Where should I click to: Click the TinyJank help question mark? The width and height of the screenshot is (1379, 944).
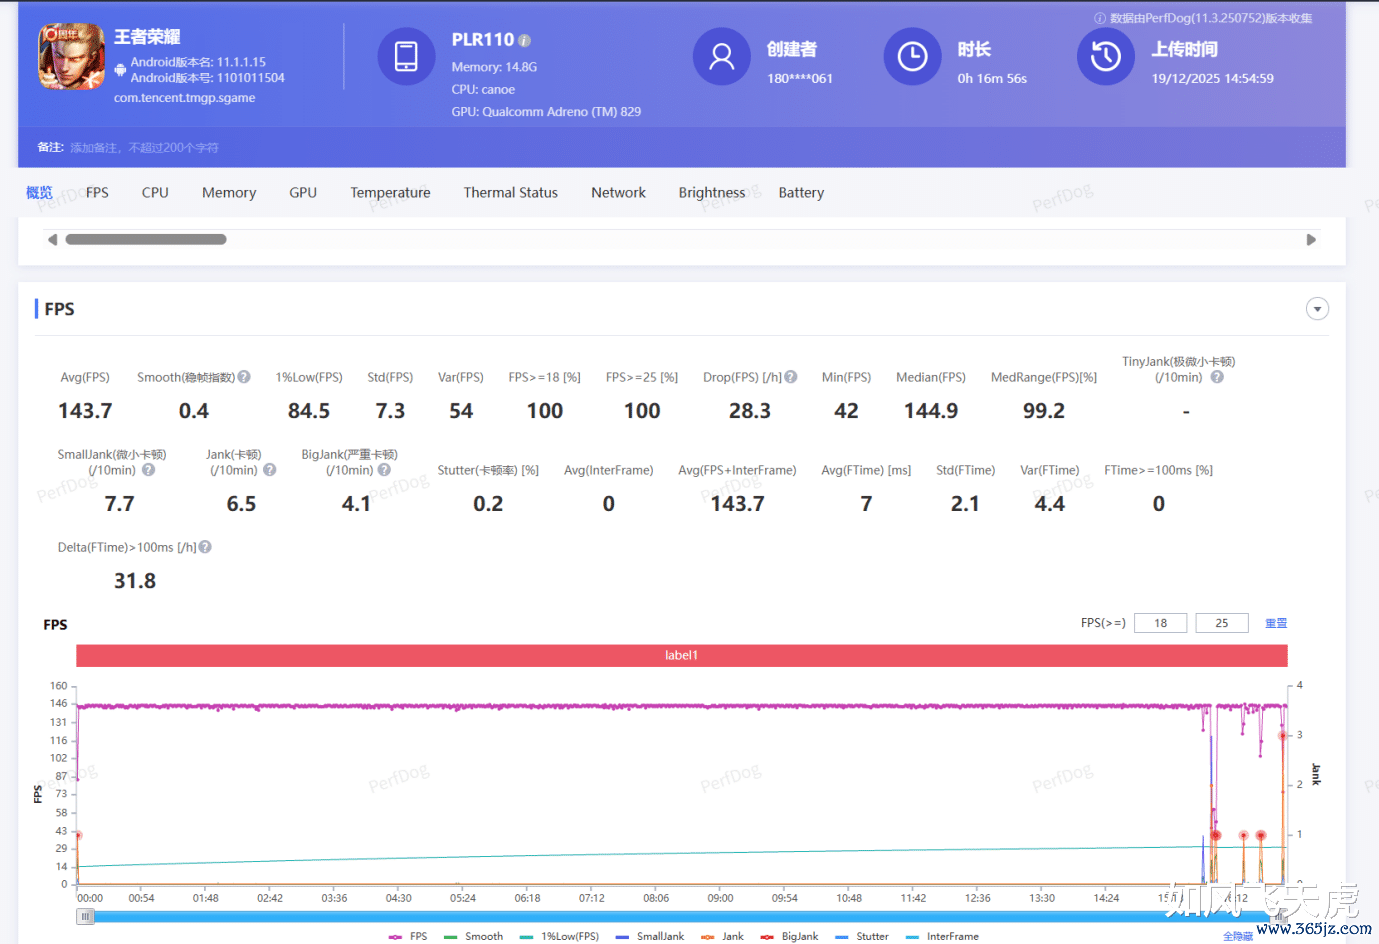[x=1217, y=377]
